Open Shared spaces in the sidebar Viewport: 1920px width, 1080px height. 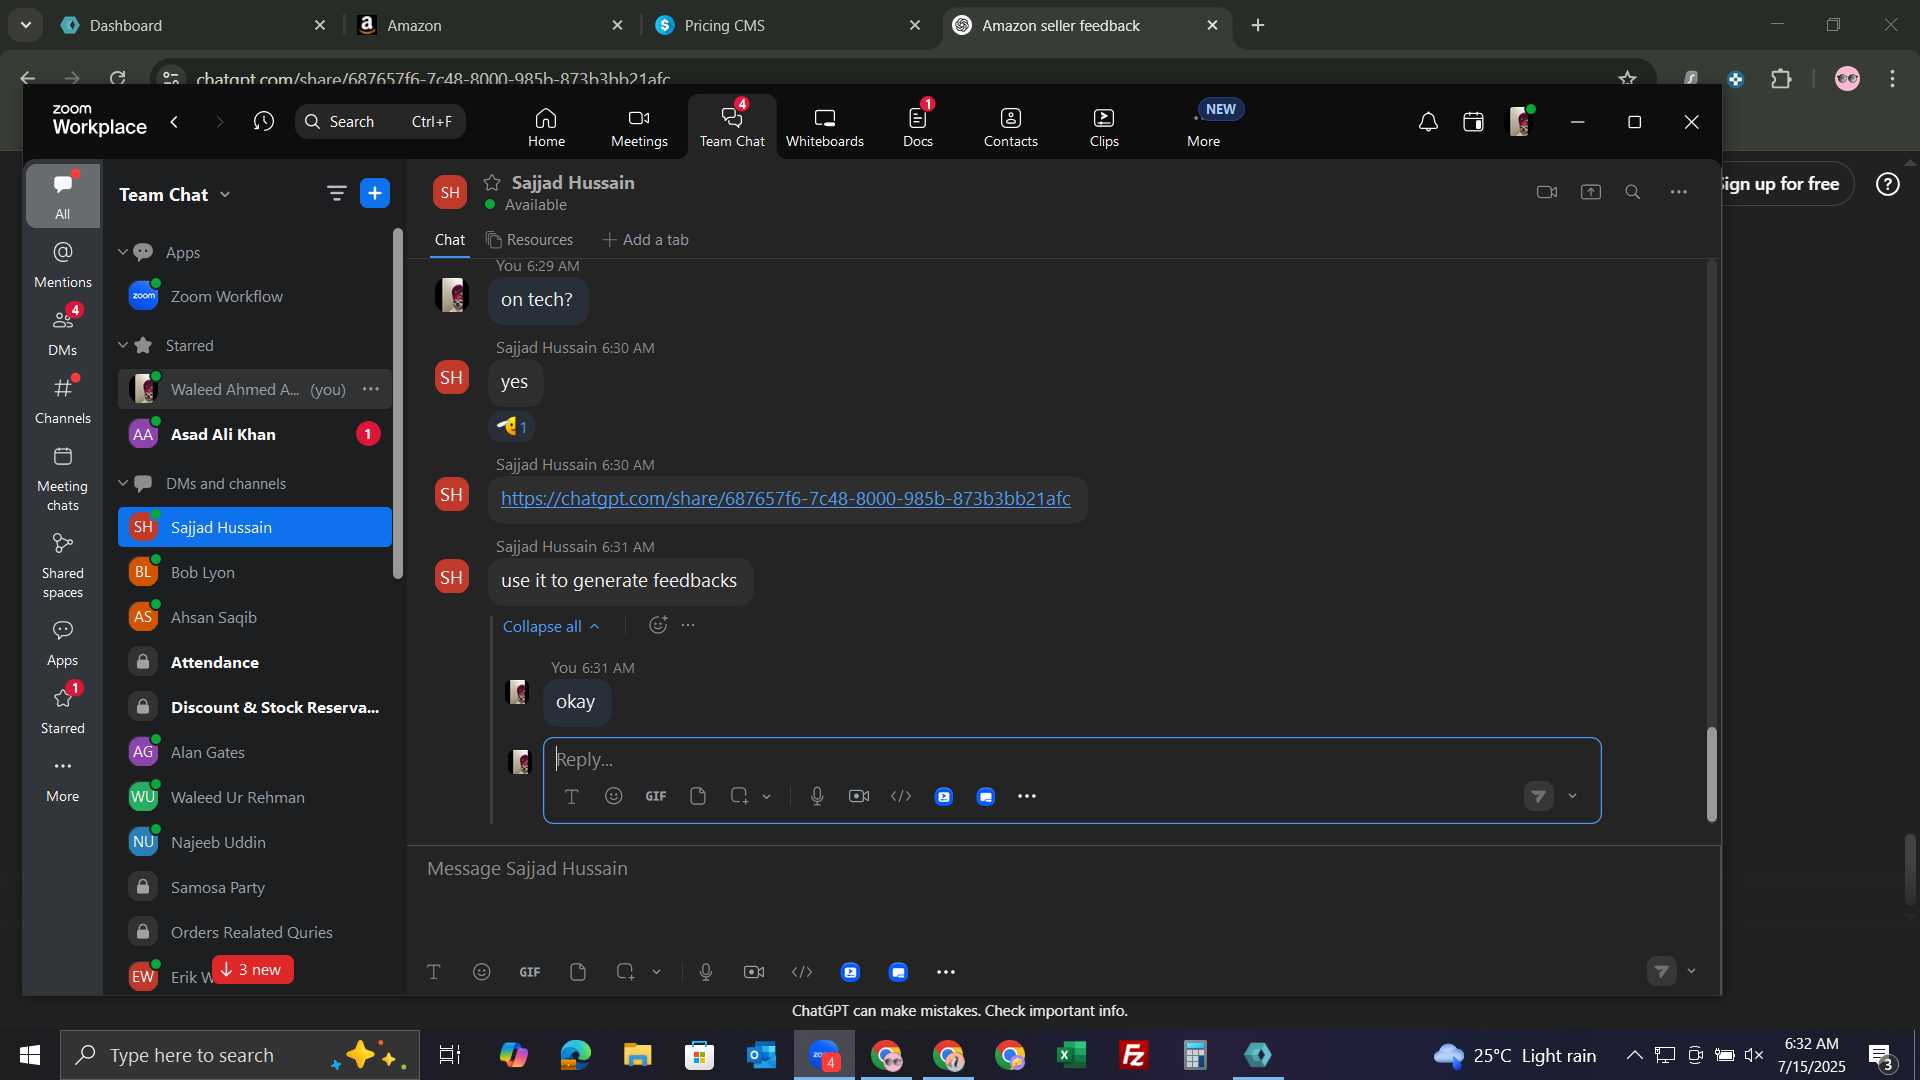[x=63, y=565]
